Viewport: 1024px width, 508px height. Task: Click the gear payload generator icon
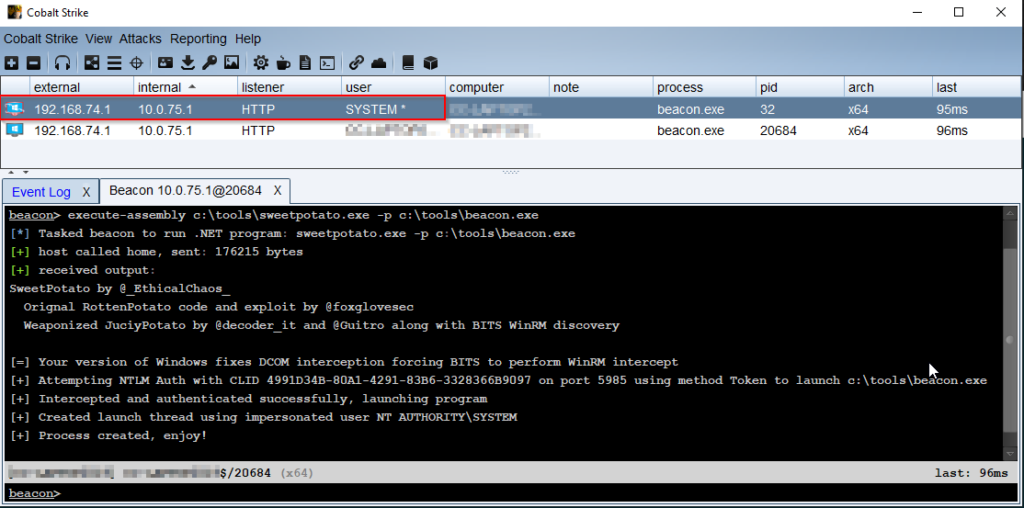pos(261,63)
